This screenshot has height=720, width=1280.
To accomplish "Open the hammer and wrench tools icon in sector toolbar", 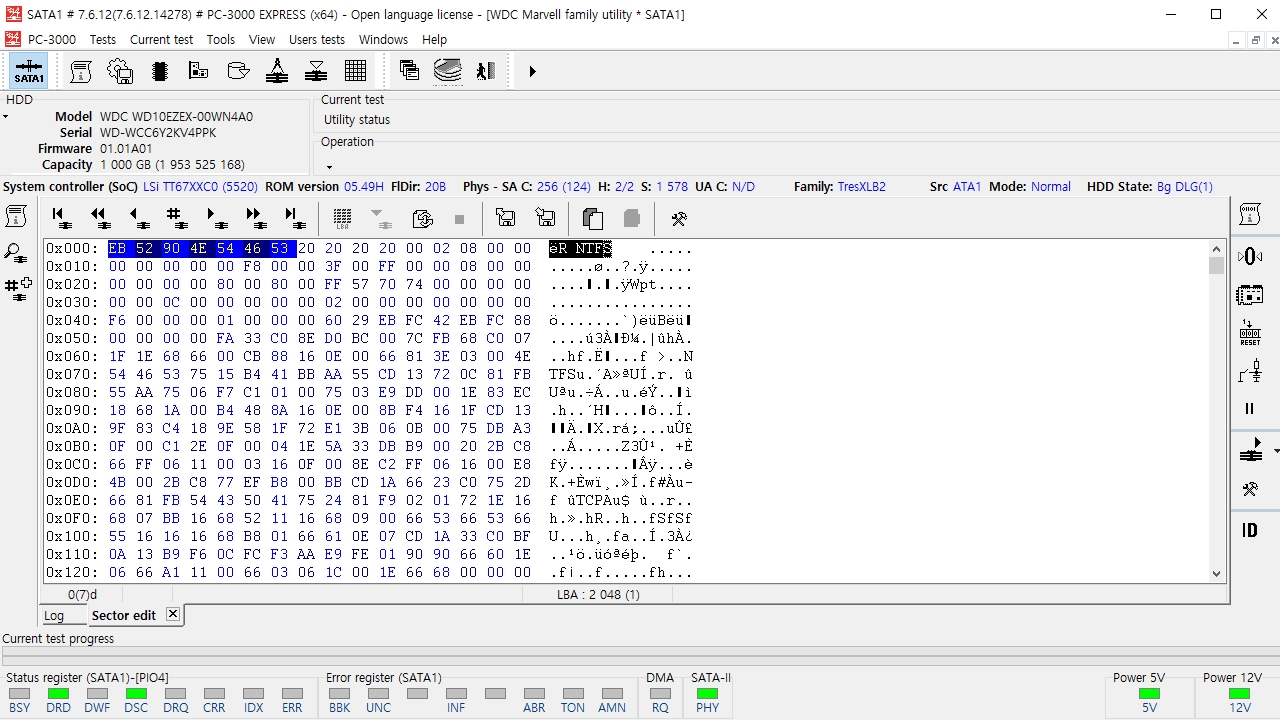I will pos(679,218).
